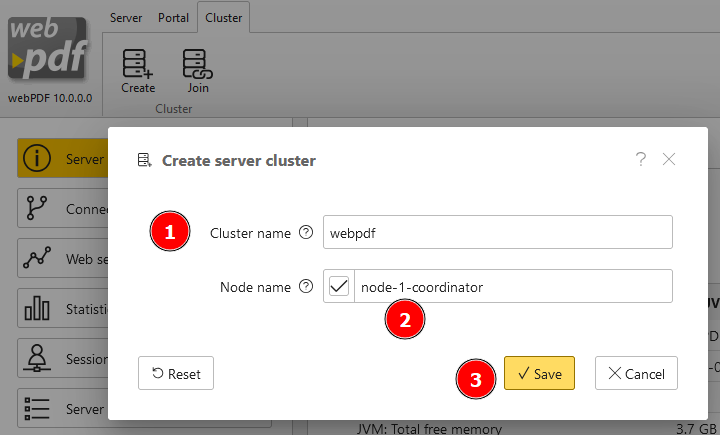720x435 pixels.
Task: Show help for Cluster name field
Action: pyautogui.click(x=306, y=232)
